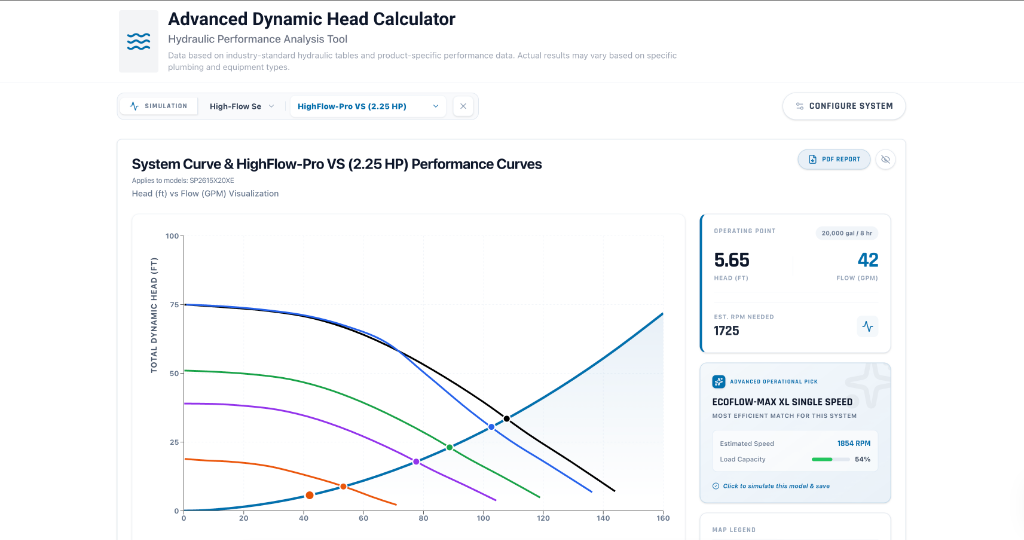Click the purple curve intersection point marker

coord(416,462)
